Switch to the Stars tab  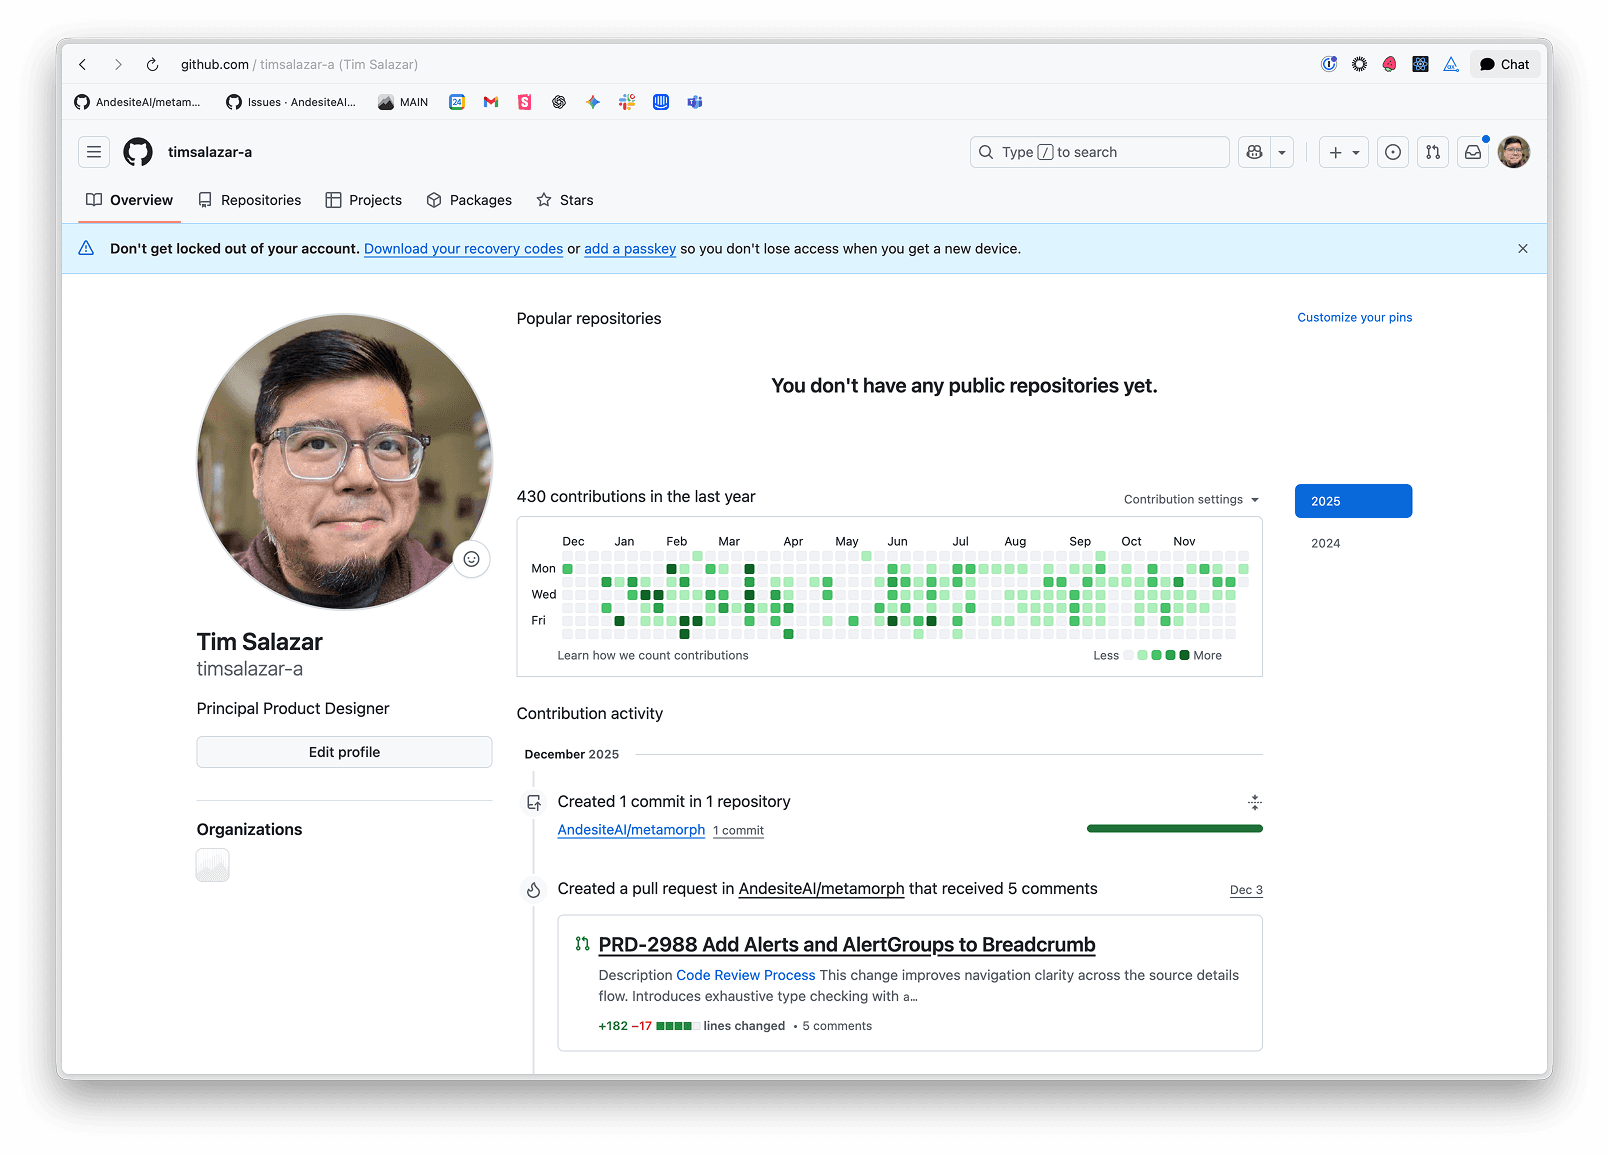click(564, 200)
